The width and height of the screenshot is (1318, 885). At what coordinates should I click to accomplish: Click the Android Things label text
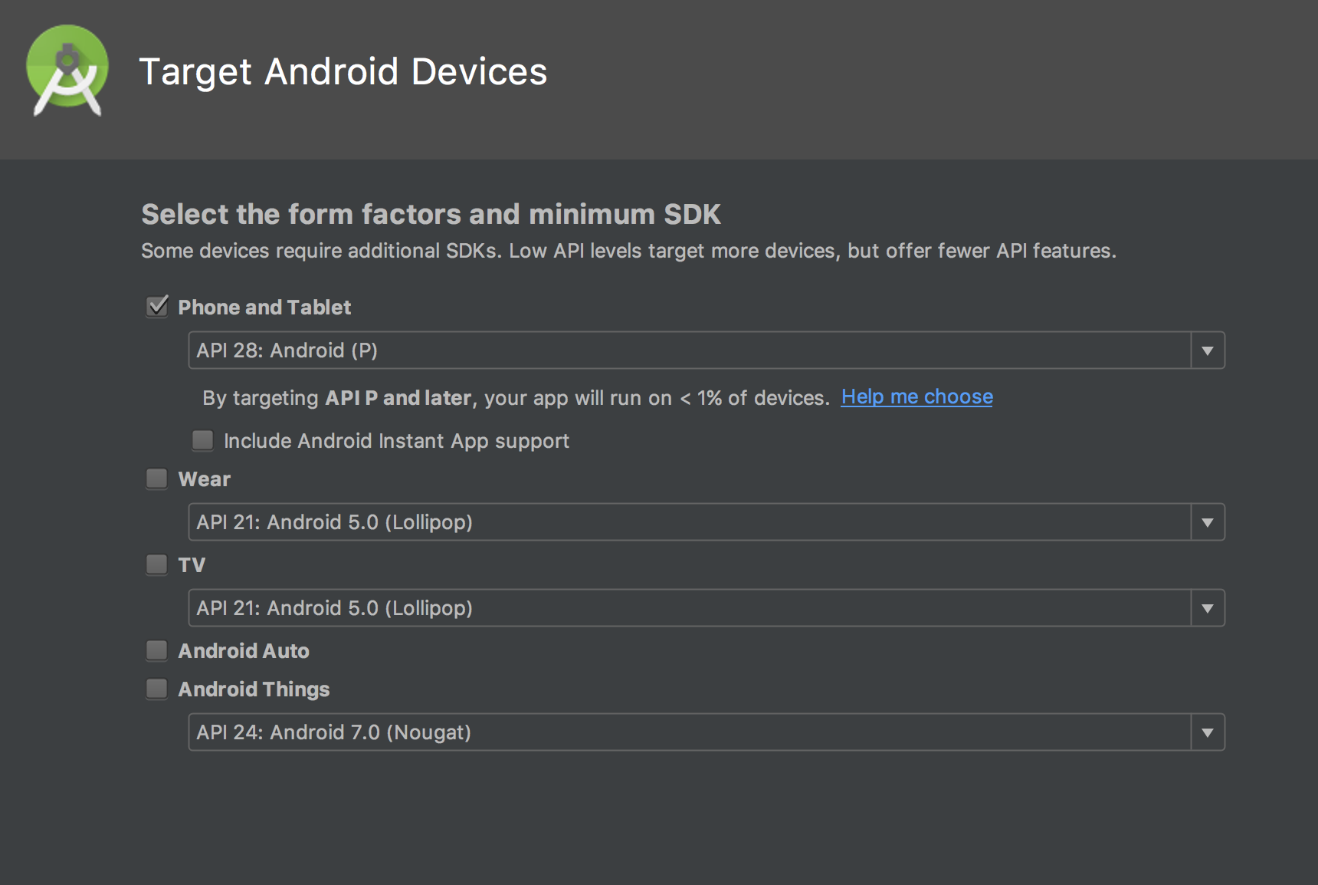tap(254, 689)
